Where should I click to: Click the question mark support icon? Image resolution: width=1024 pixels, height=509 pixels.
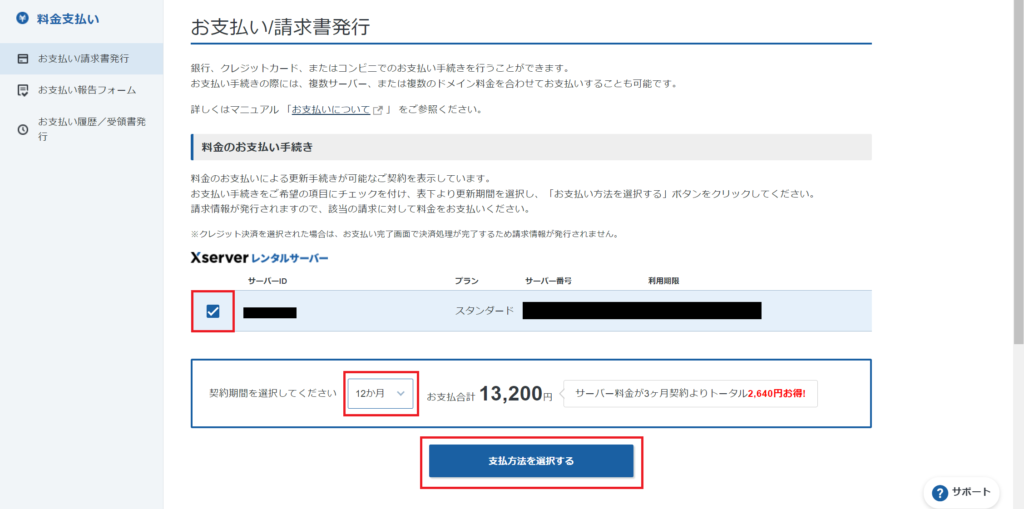[x=940, y=493]
